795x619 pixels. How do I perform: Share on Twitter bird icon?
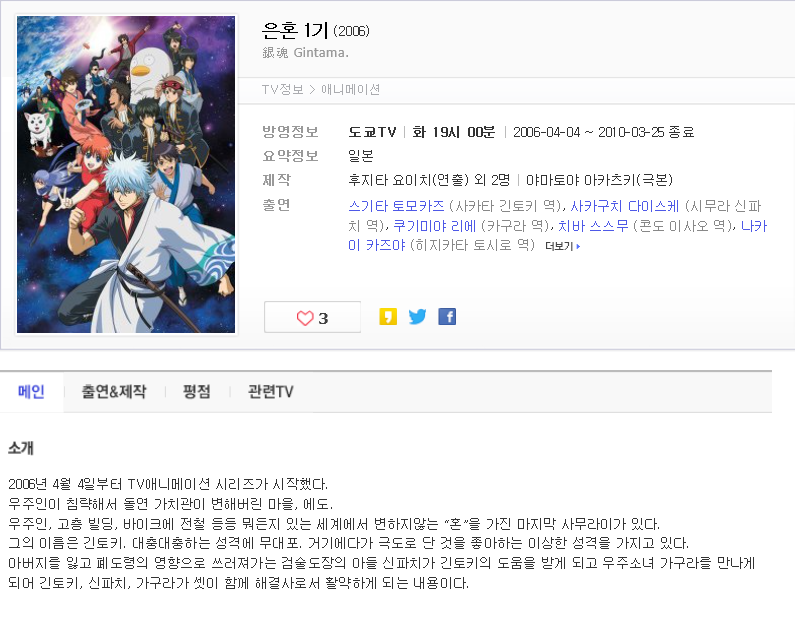click(x=417, y=317)
